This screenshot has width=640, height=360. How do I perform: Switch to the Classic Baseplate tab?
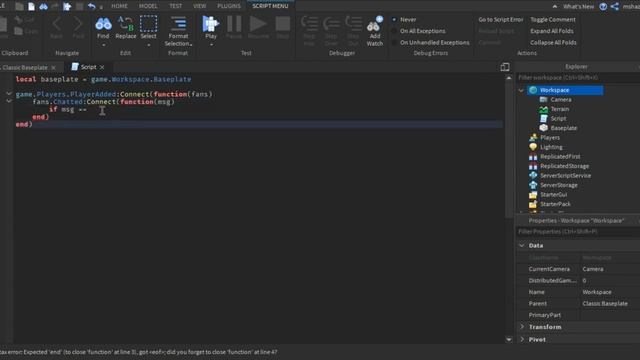(x=25, y=67)
